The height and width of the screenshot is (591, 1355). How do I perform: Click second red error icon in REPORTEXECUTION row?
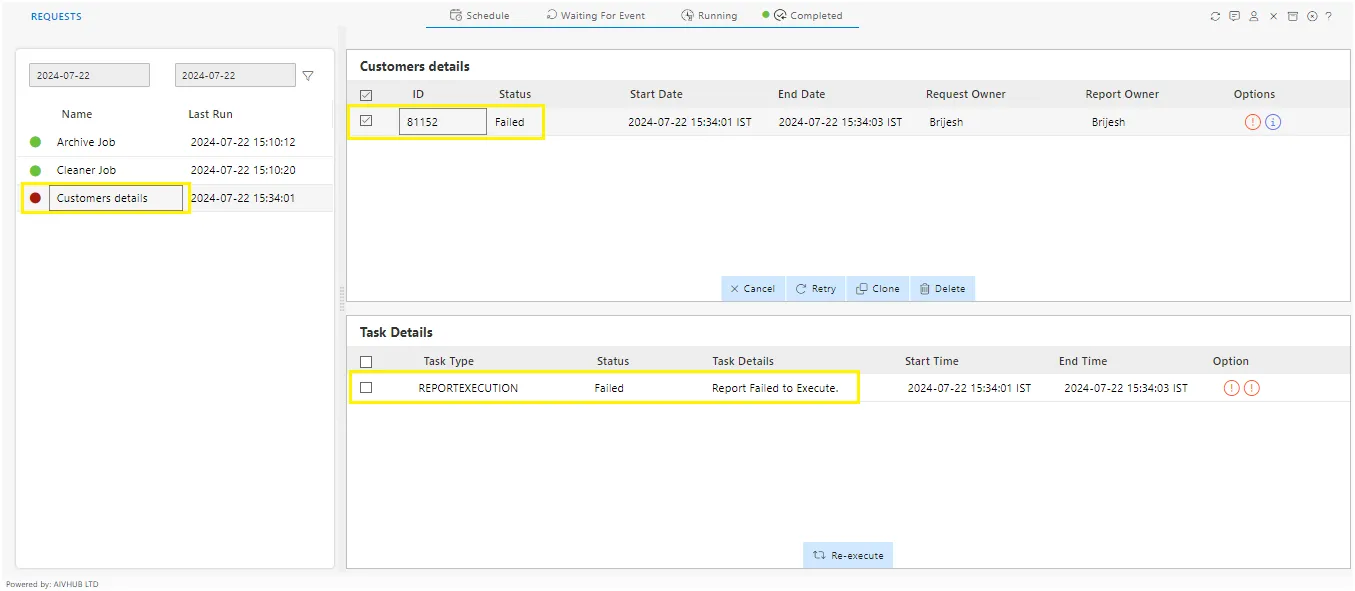pyautogui.click(x=1251, y=388)
